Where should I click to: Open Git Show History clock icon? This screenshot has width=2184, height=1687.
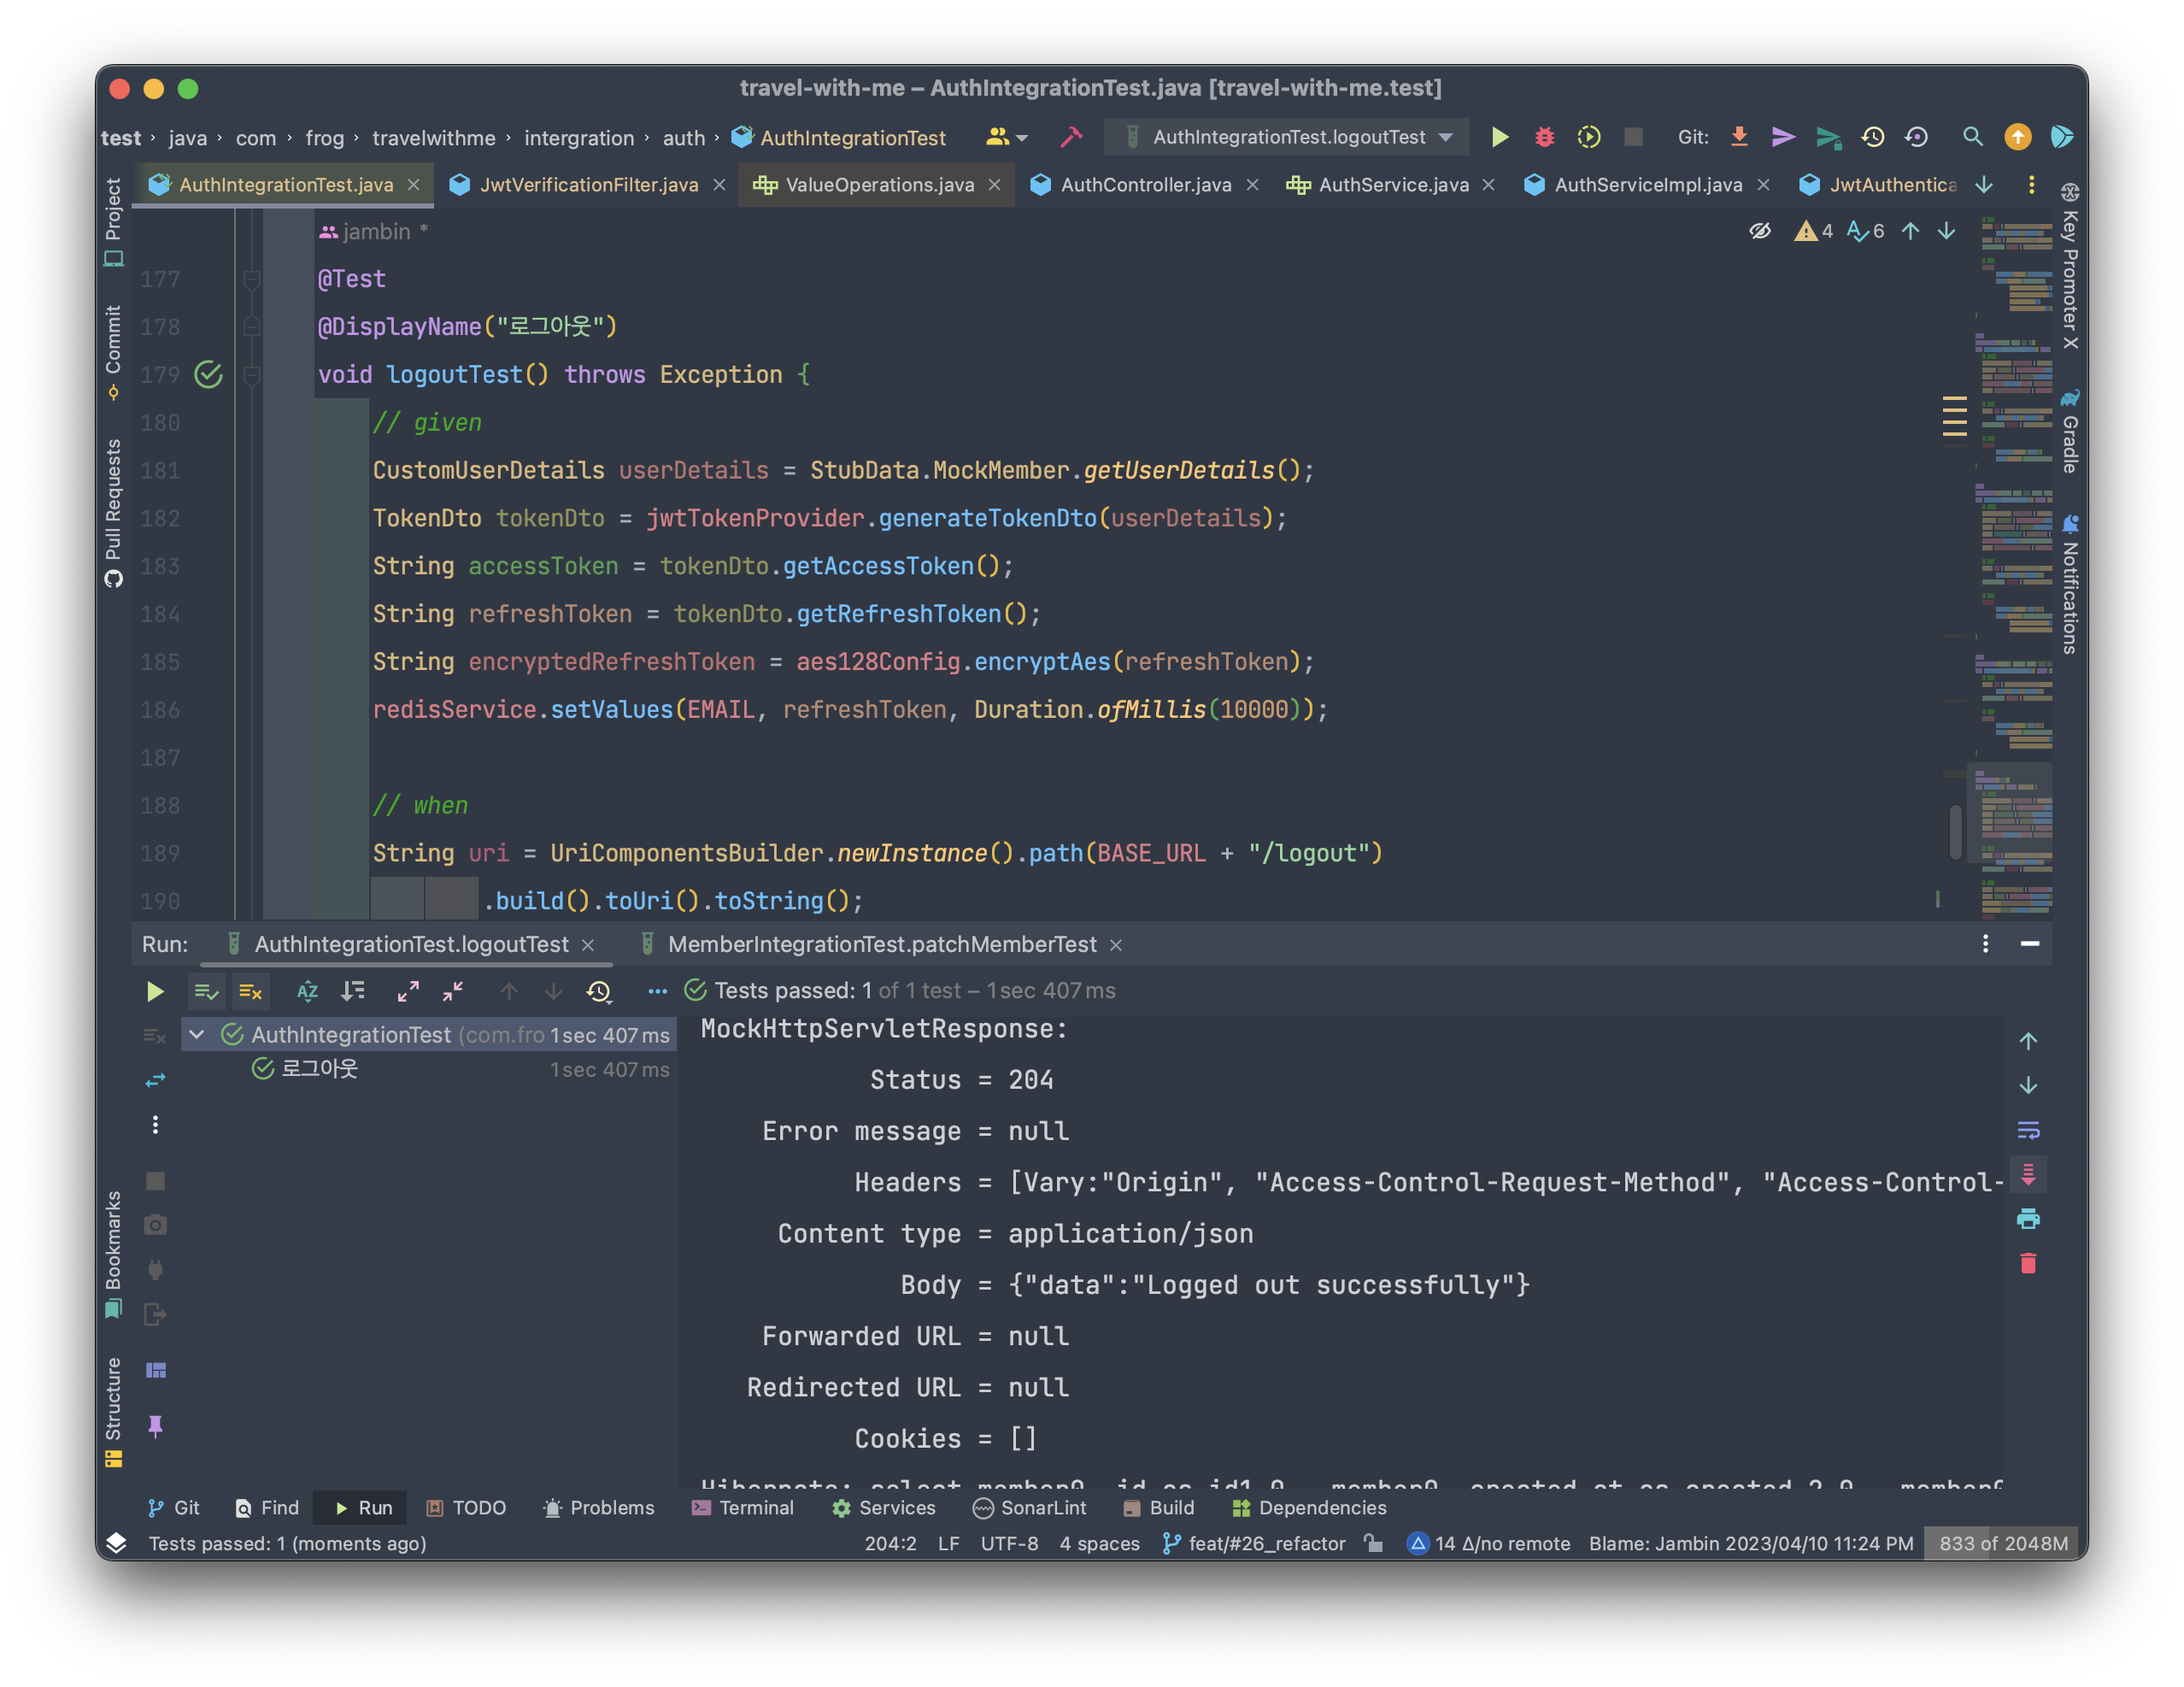point(1872,137)
